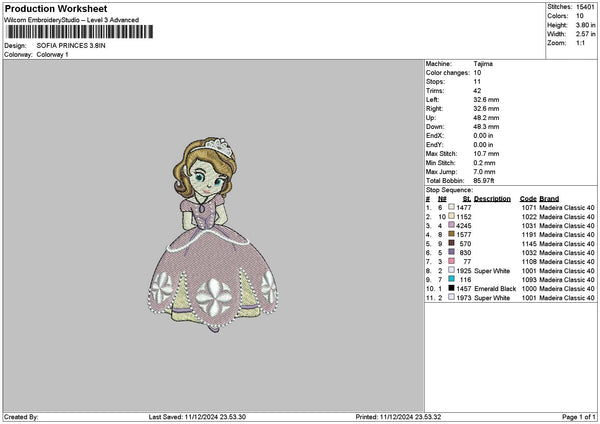Select the black swatch beside 1457 Emerald Black
600x424 pixels.
(x=452, y=288)
